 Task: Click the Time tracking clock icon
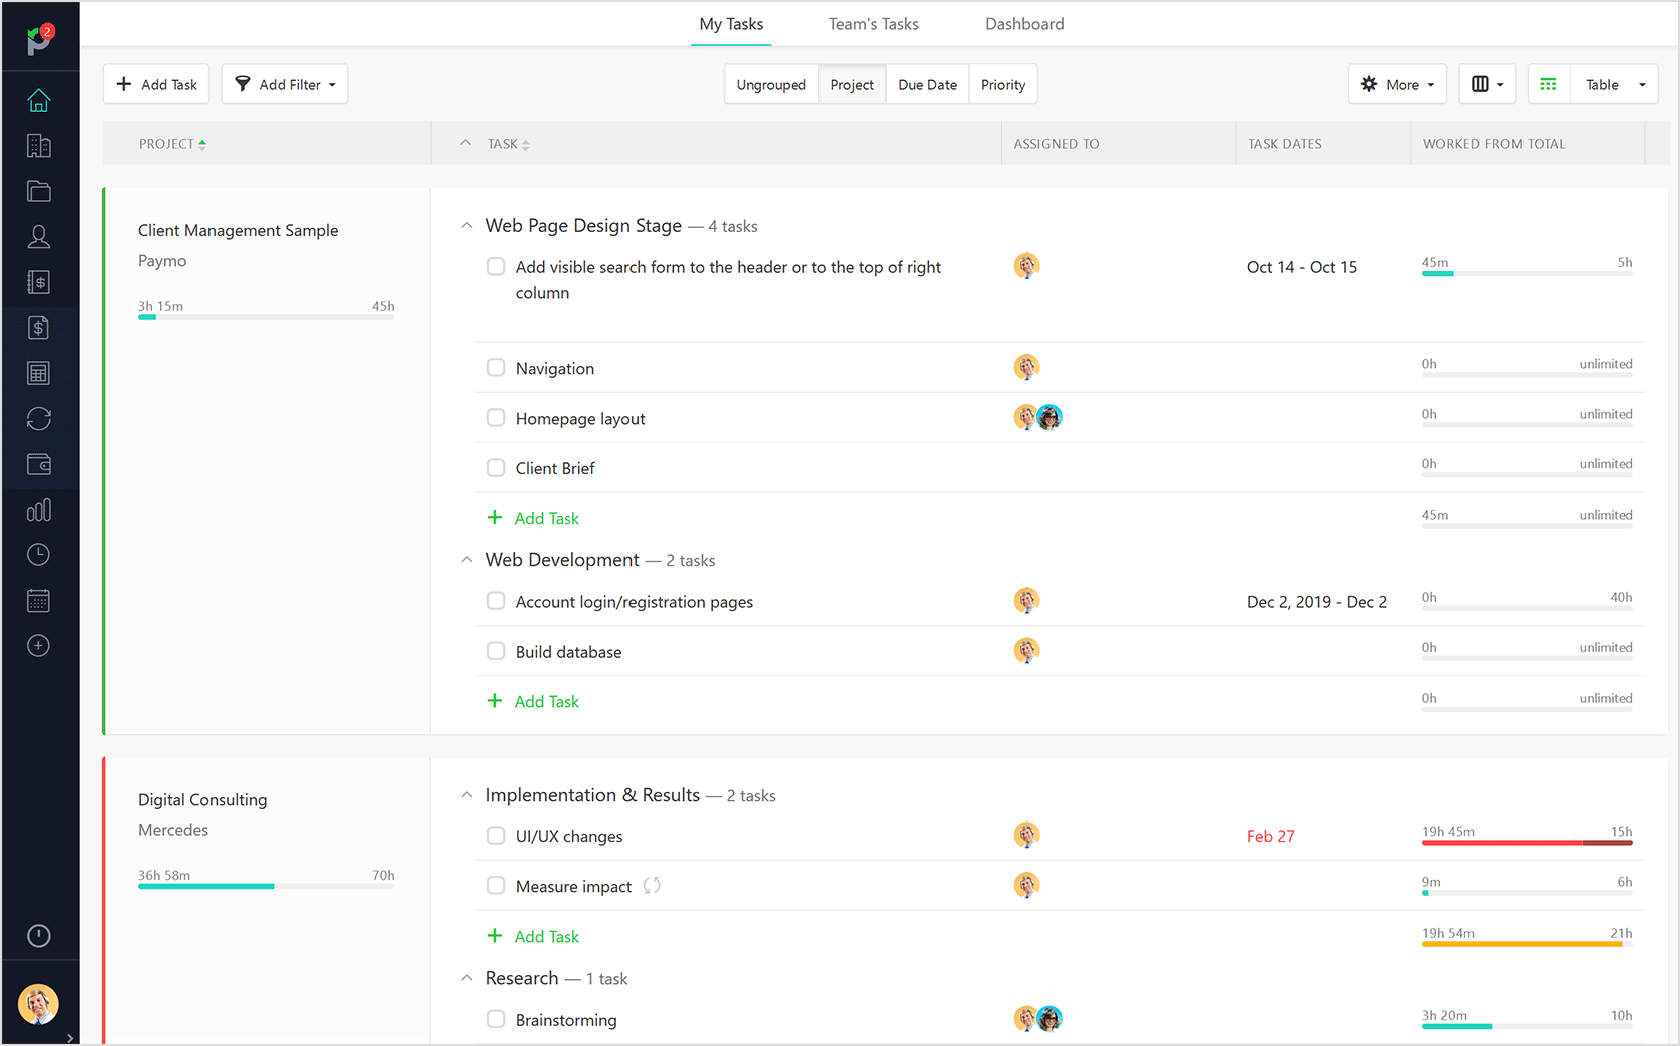[x=38, y=554]
